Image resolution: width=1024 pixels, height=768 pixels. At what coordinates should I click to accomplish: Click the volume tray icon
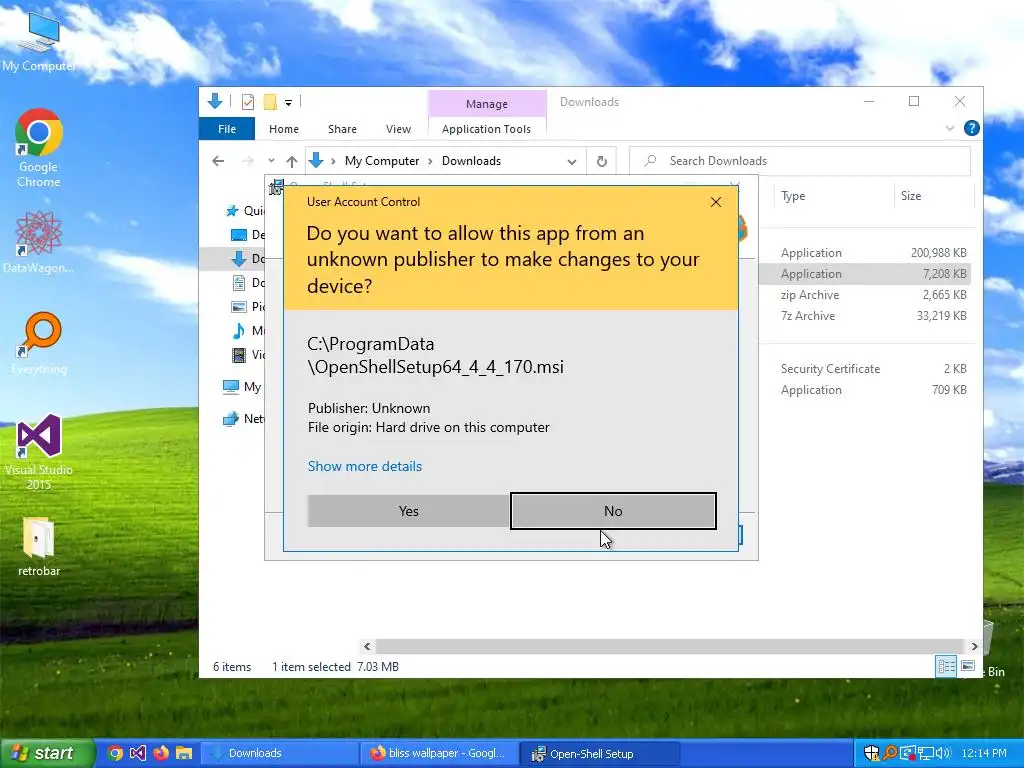[x=943, y=754]
